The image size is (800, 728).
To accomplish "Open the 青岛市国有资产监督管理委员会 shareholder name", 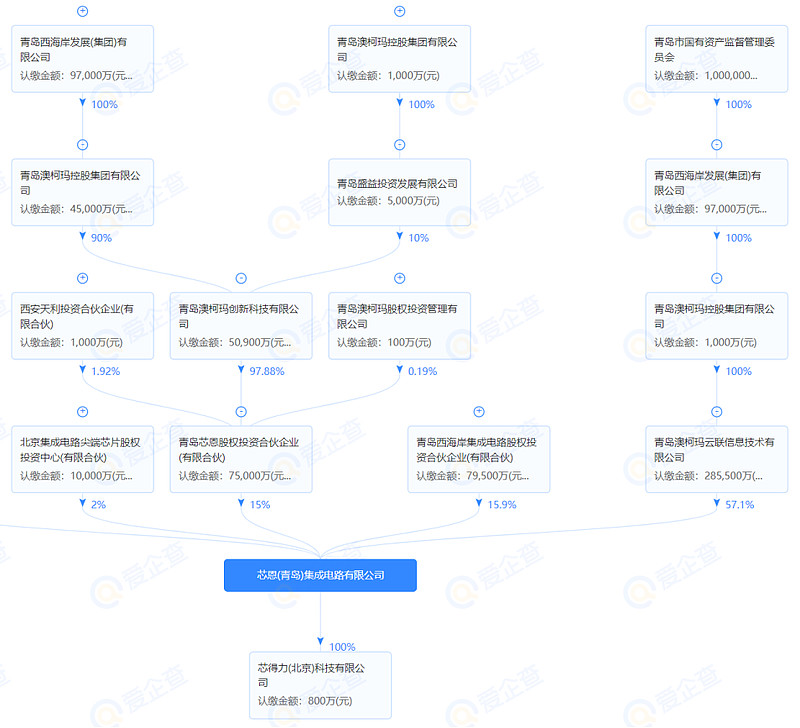I will (714, 49).
